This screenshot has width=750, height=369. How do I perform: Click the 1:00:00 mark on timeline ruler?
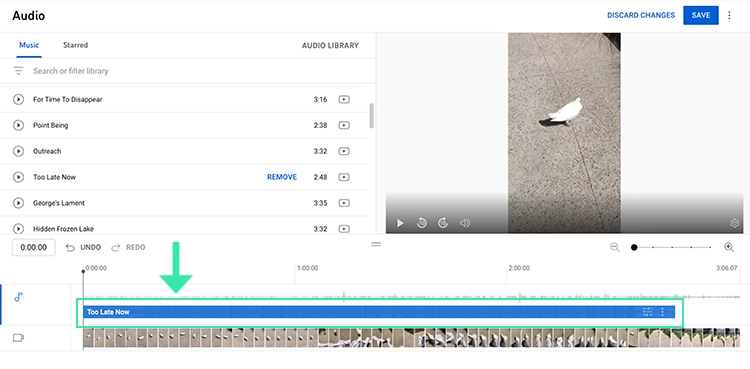pos(308,268)
